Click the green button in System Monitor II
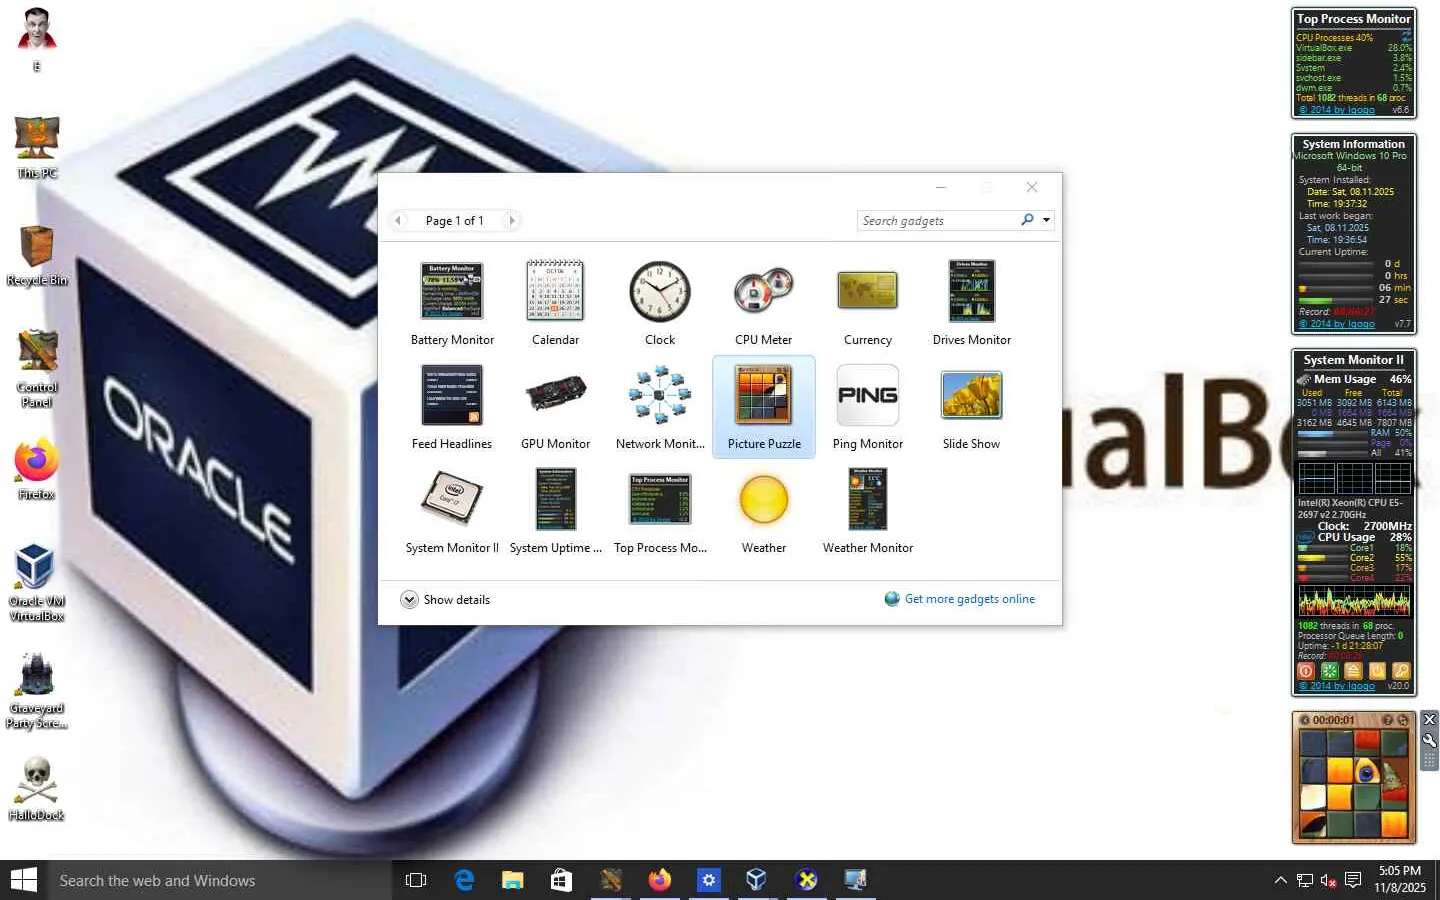 point(1330,671)
